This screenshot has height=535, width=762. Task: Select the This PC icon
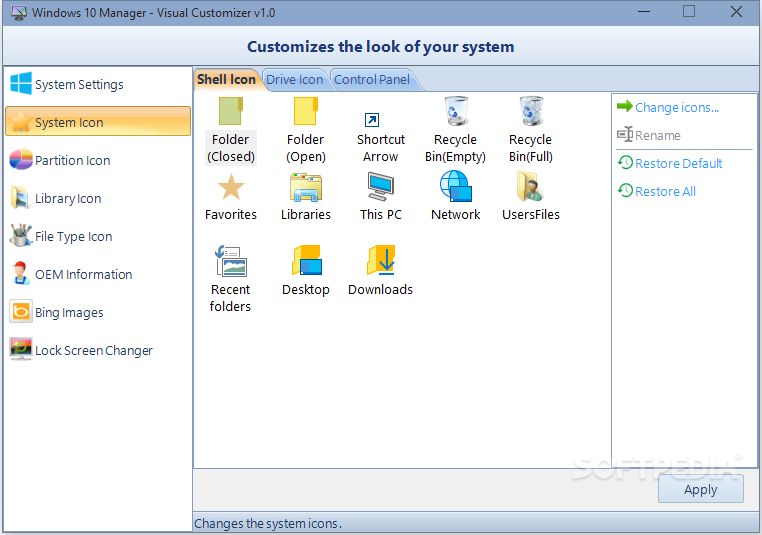381,197
